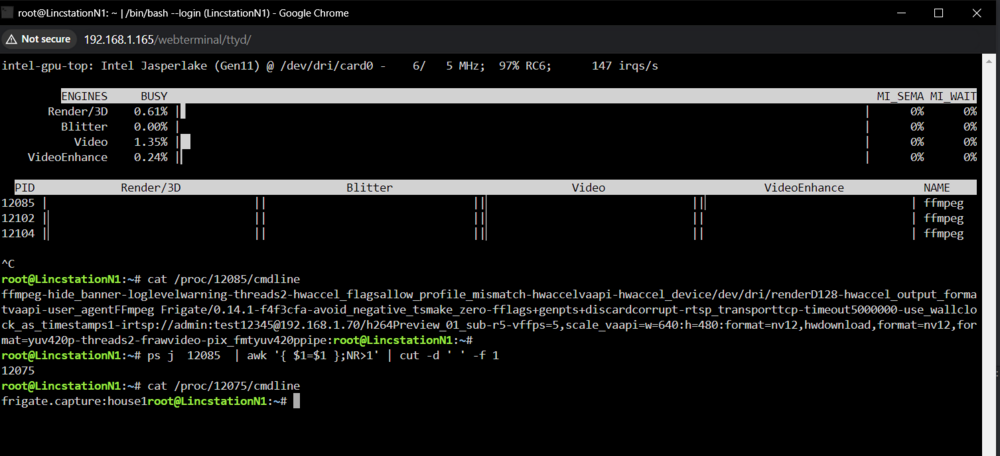
Task: Click PID 12102 process row
Action: tap(489, 219)
